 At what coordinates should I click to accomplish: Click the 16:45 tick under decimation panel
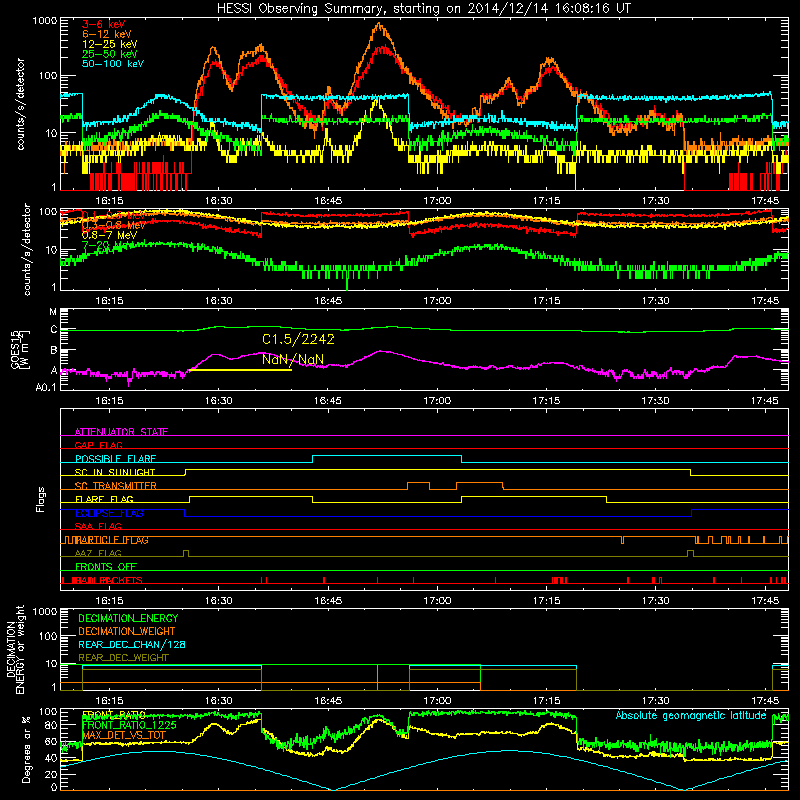(328, 701)
